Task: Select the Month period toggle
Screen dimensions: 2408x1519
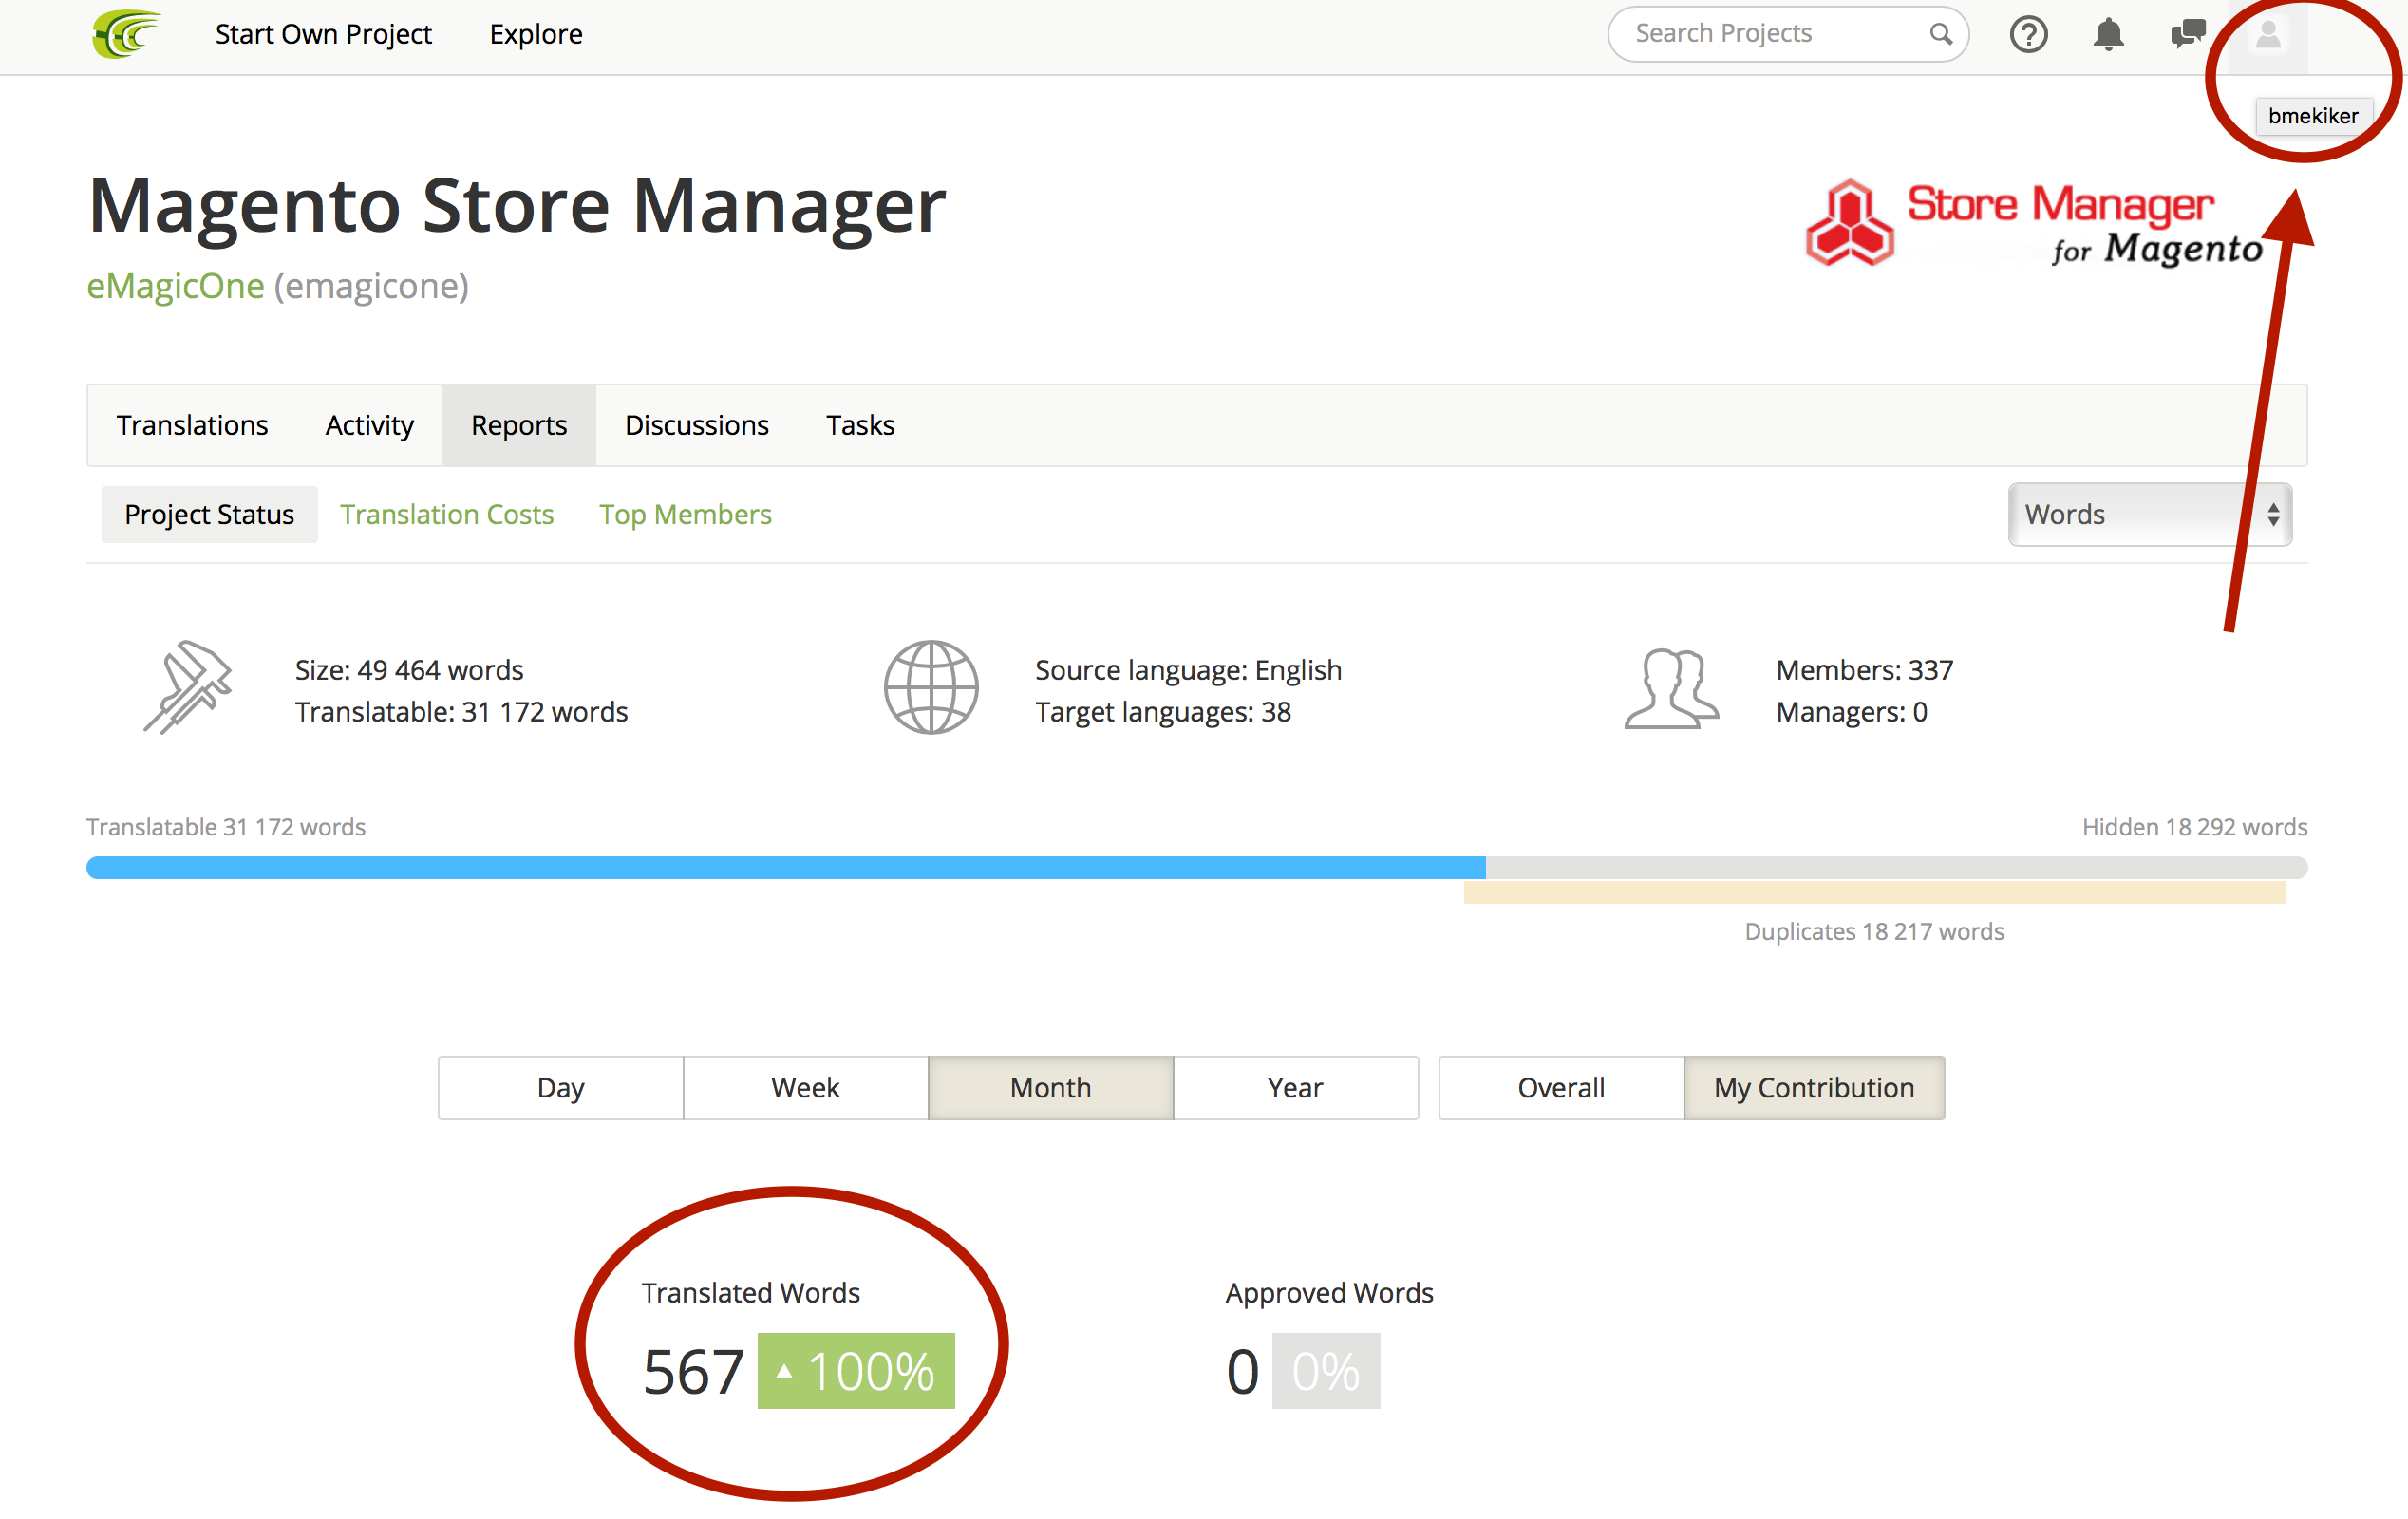Action: (x=1051, y=1087)
